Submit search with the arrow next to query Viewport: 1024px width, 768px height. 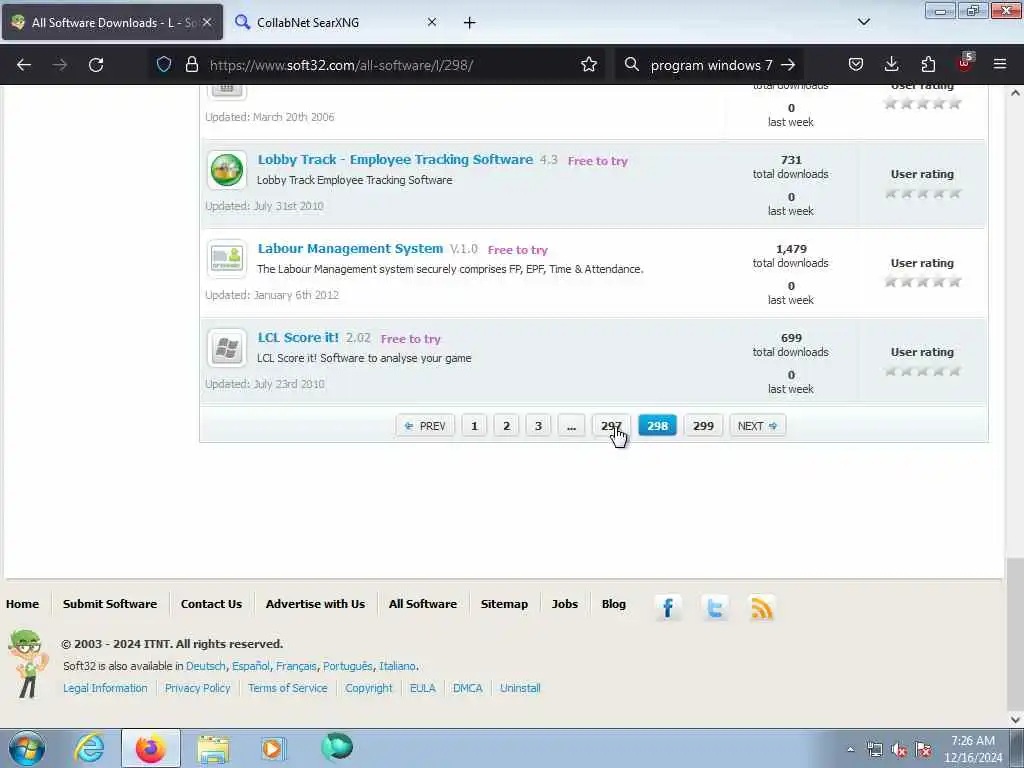click(788, 64)
